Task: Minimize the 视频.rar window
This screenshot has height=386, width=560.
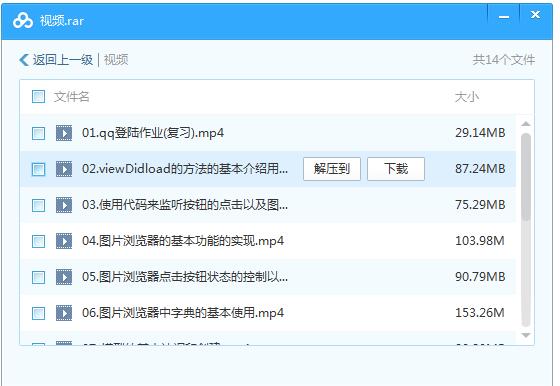Action: coord(504,16)
